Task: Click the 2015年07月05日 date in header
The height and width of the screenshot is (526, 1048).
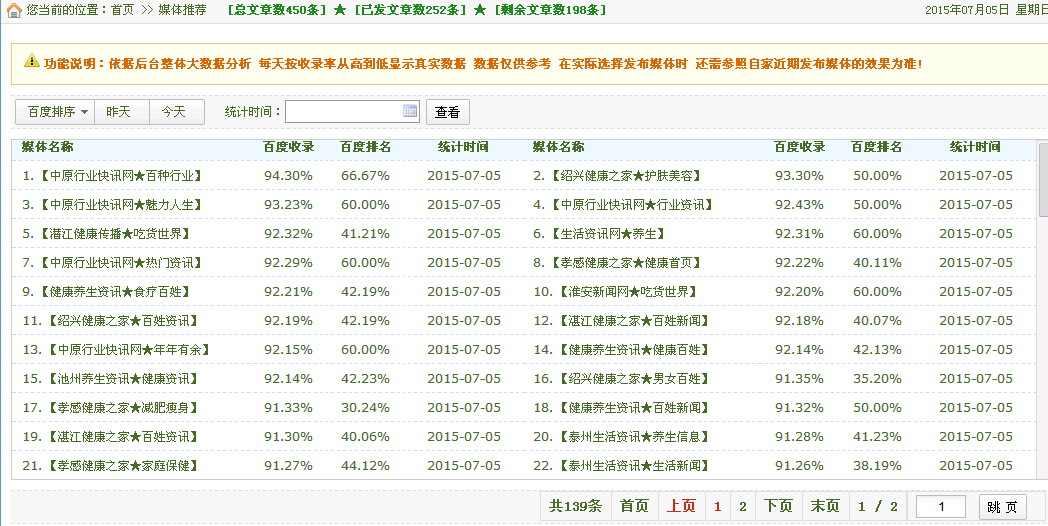Action: coord(966,10)
